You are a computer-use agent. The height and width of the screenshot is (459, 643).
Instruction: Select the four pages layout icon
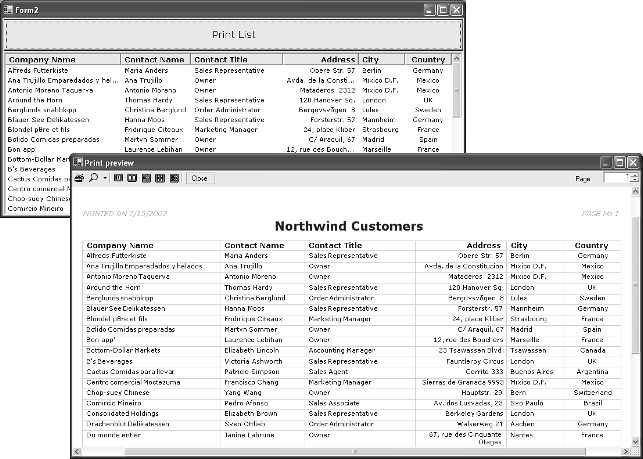(160, 178)
